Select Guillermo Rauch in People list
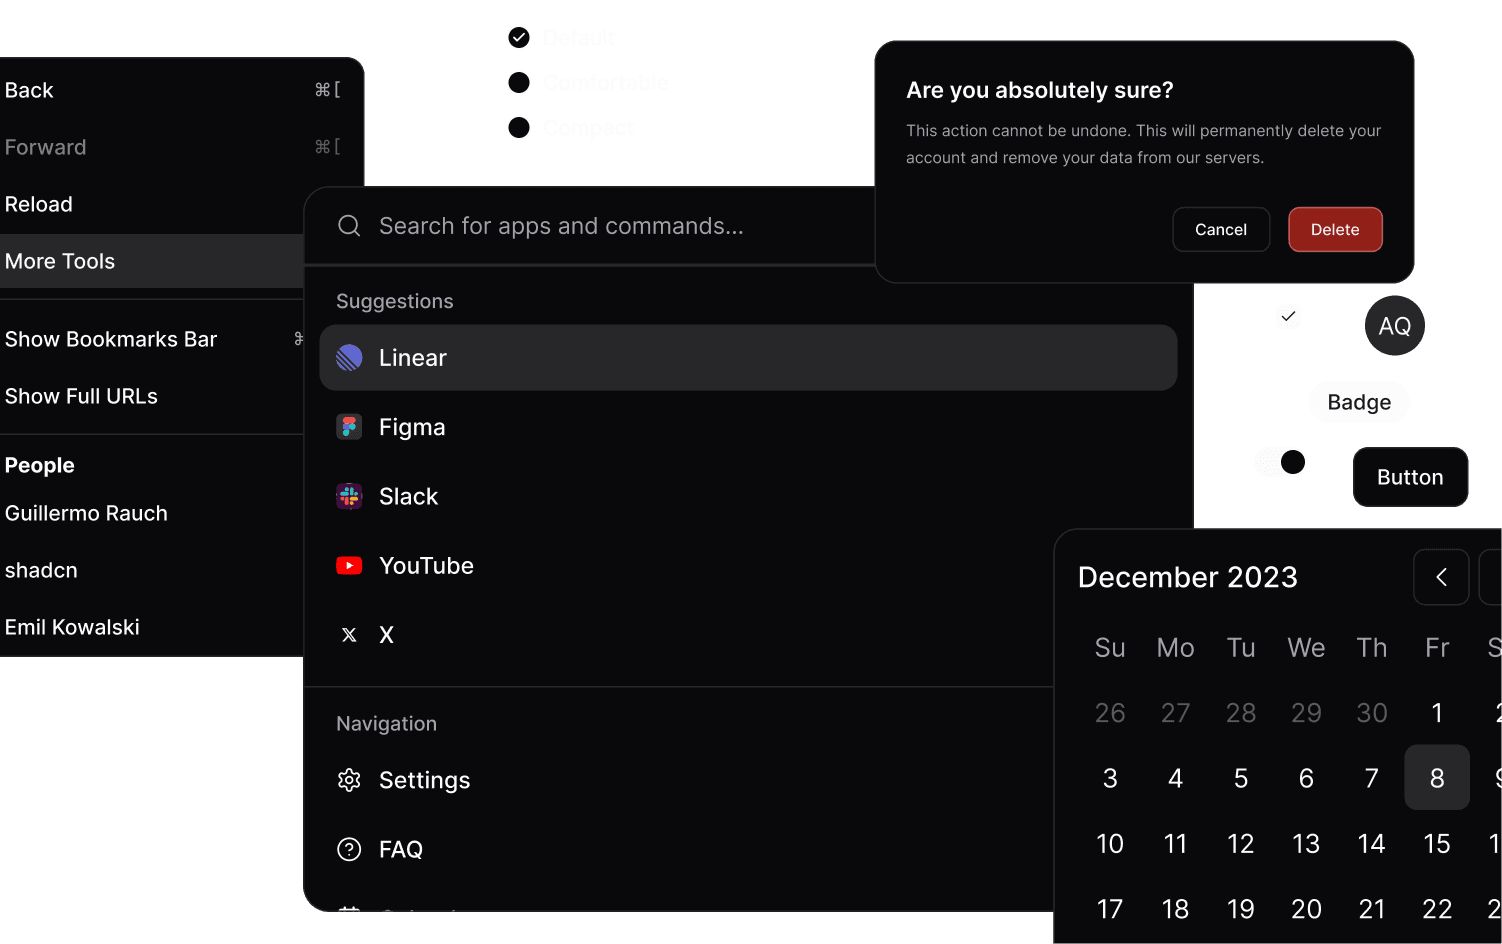Screen dimensions: 1502x944 (87, 513)
